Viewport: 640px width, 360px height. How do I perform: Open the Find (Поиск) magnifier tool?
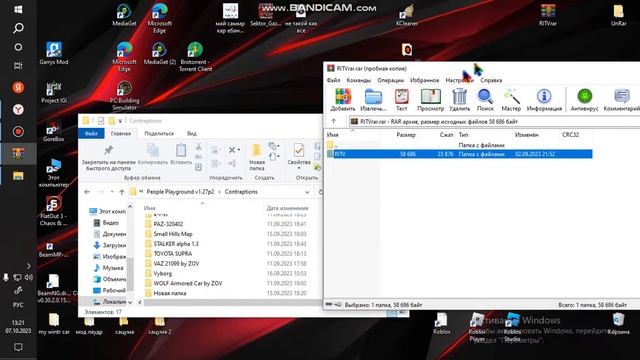click(x=485, y=100)
